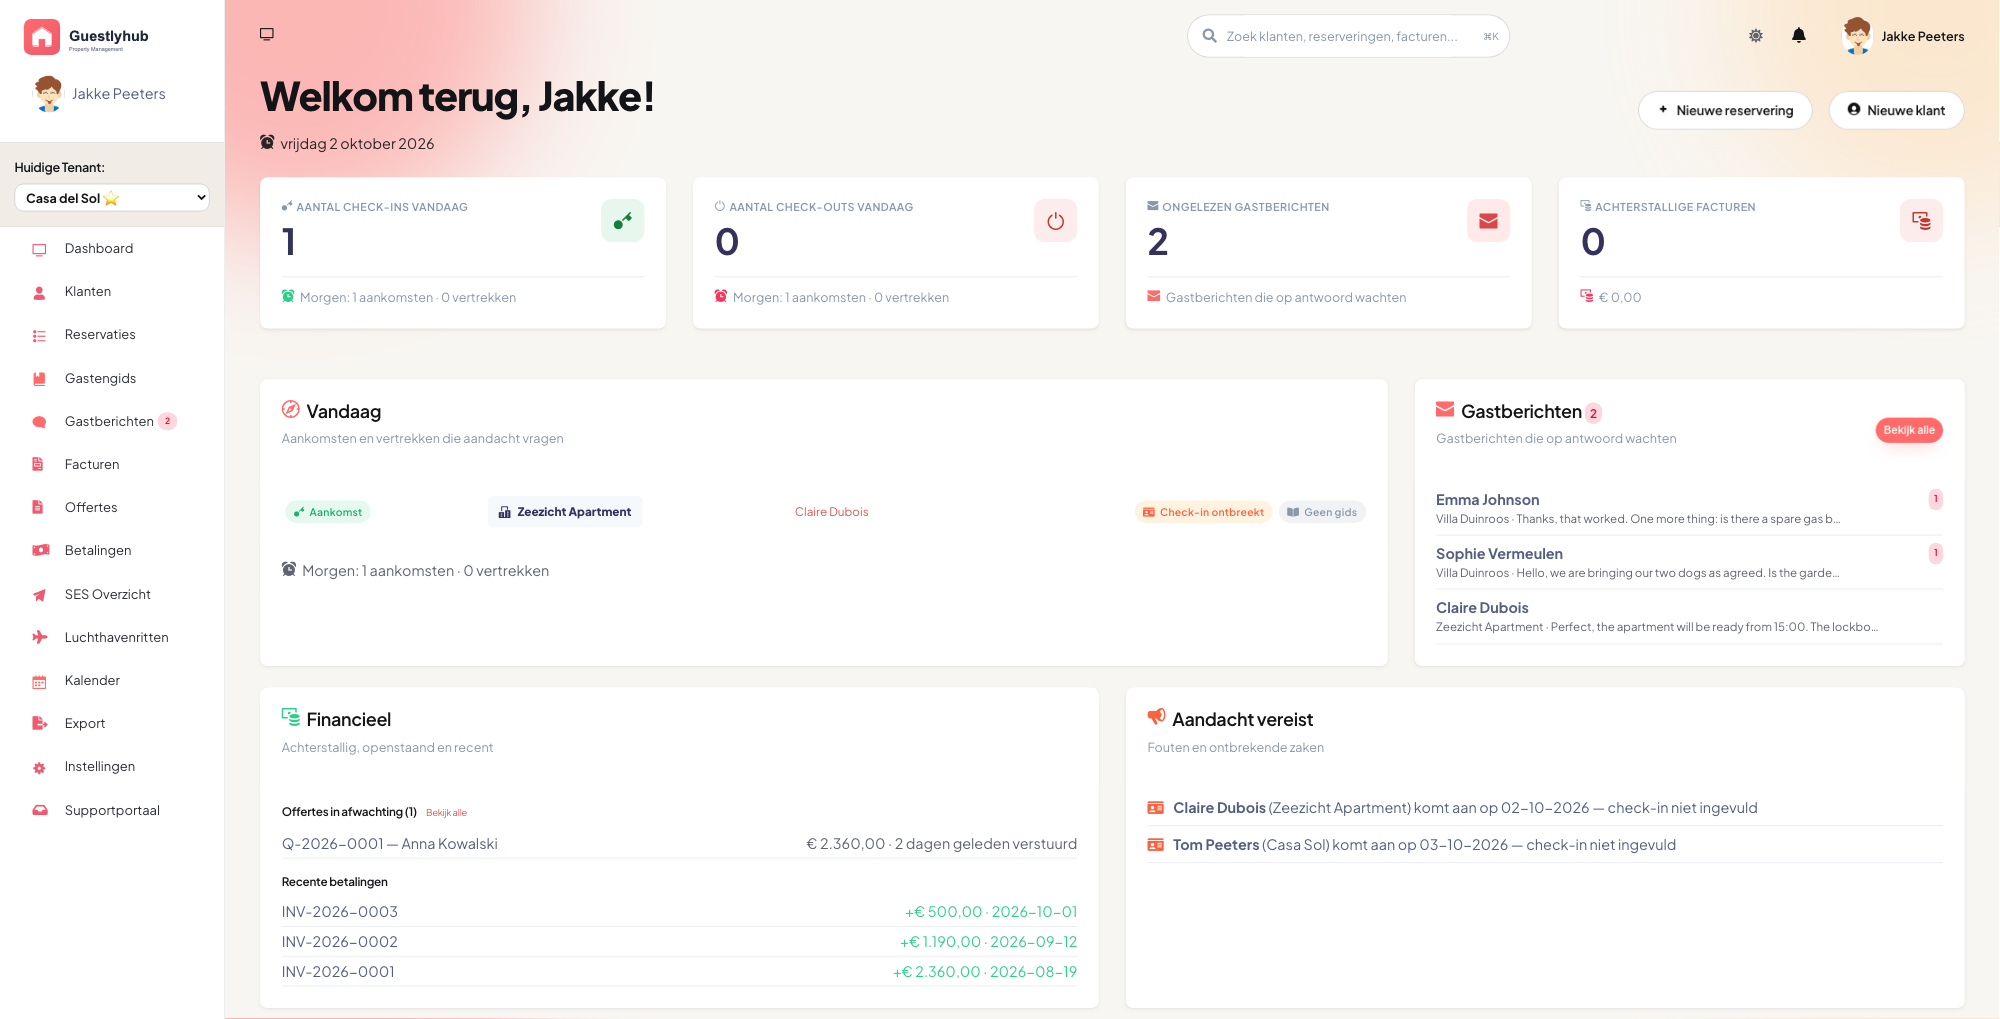
Task: Go to Klanten in the sidebar
Action: click(x=88, y=292)
